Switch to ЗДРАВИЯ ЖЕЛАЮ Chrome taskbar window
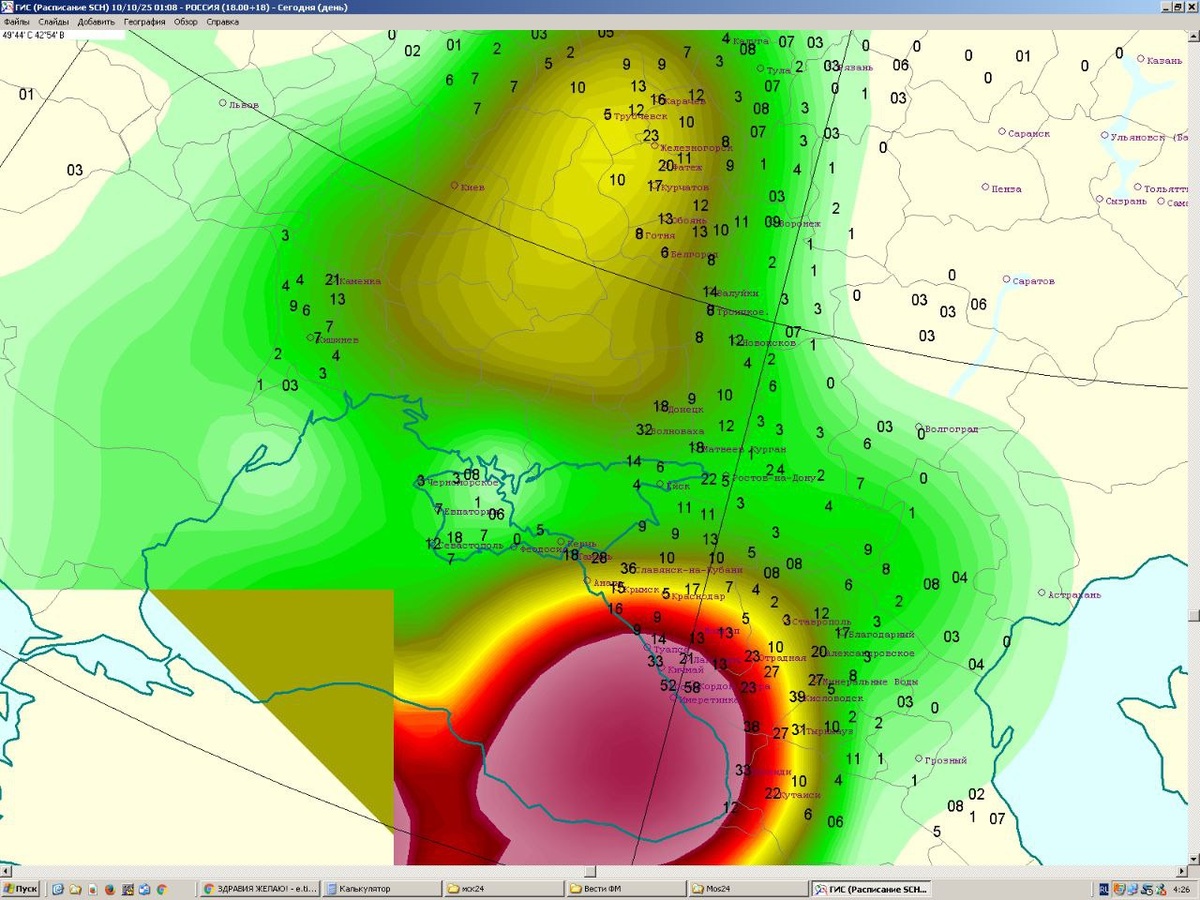The image size is (1200, 900). point(260,888)
